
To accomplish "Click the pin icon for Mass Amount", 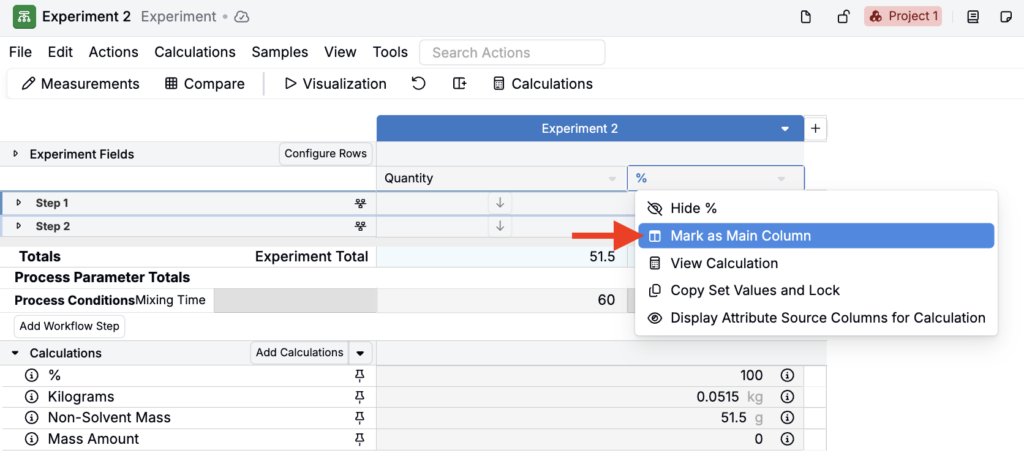I will tap(359, 439).
